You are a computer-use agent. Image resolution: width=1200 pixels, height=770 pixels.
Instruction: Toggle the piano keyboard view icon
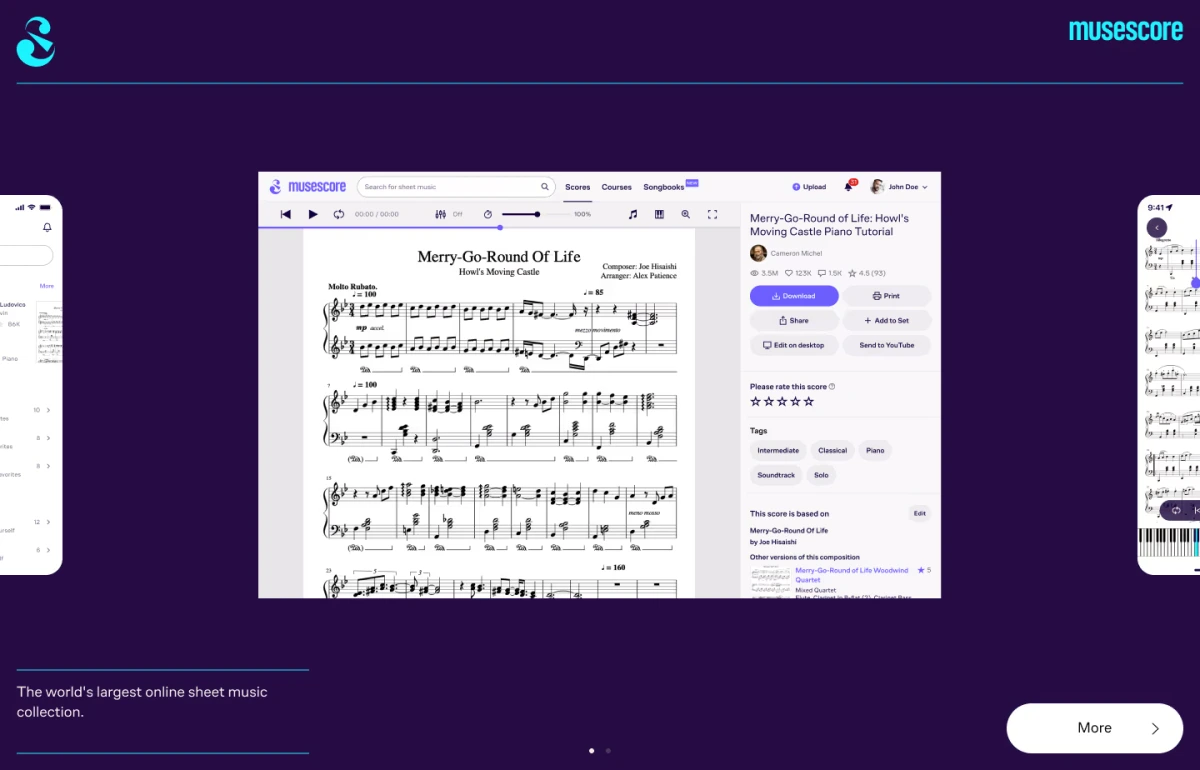point(659,214)
